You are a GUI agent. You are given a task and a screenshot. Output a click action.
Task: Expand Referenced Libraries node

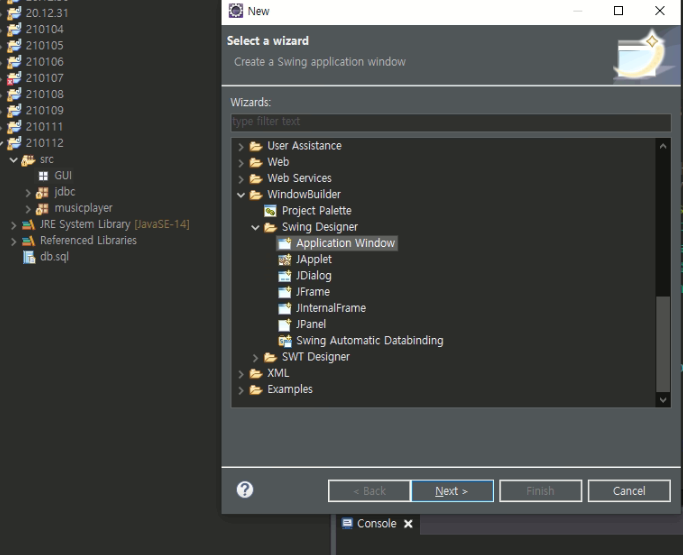tap(14, 241)
